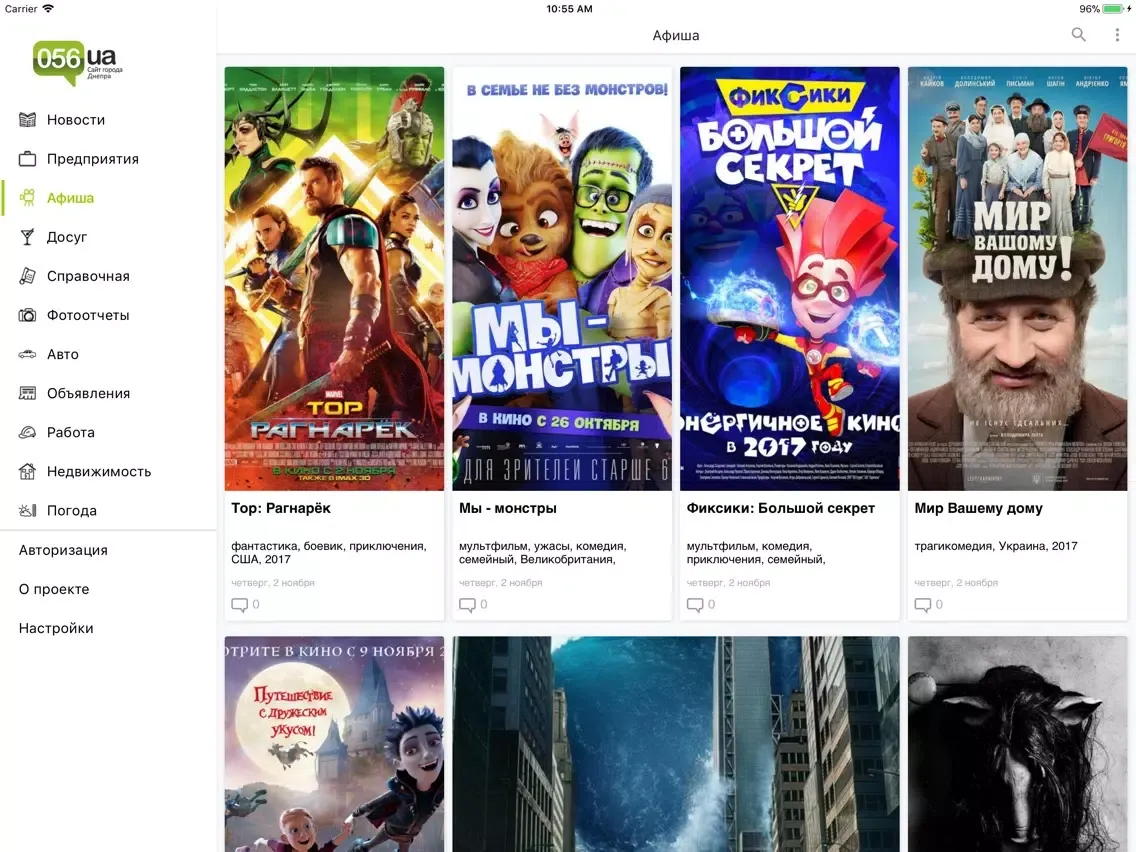Click genre text 'трагикомедия, Украина, 2017'
The height and width of the screenshot is (852, 1136).
pyautogui.click(x=996, y=546)
